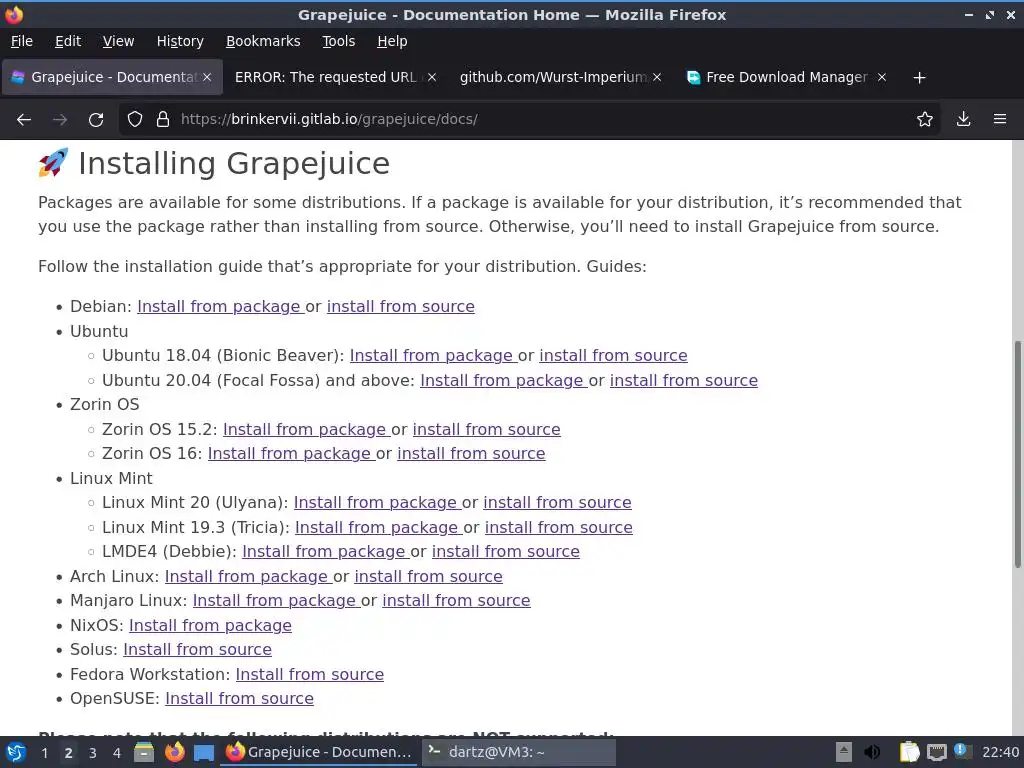Open Debian Install from package link
1024x768 pixels.
click(221, 306)
